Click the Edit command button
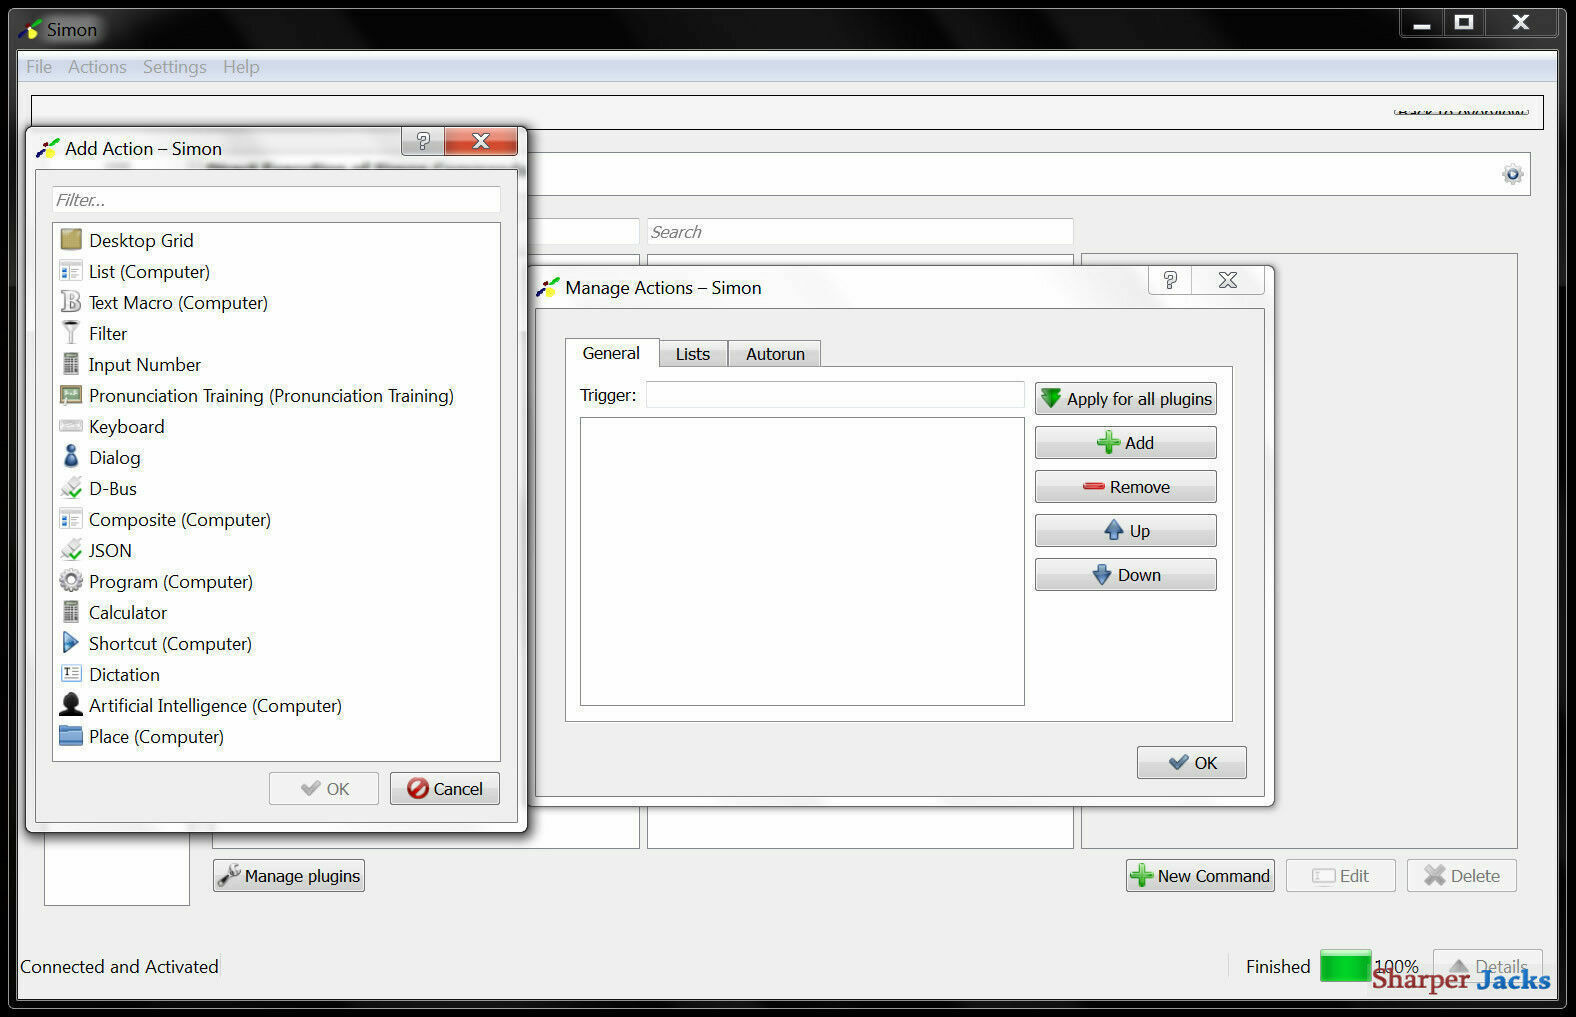Viewport: 1576px width, 1017px height. 1341,876
